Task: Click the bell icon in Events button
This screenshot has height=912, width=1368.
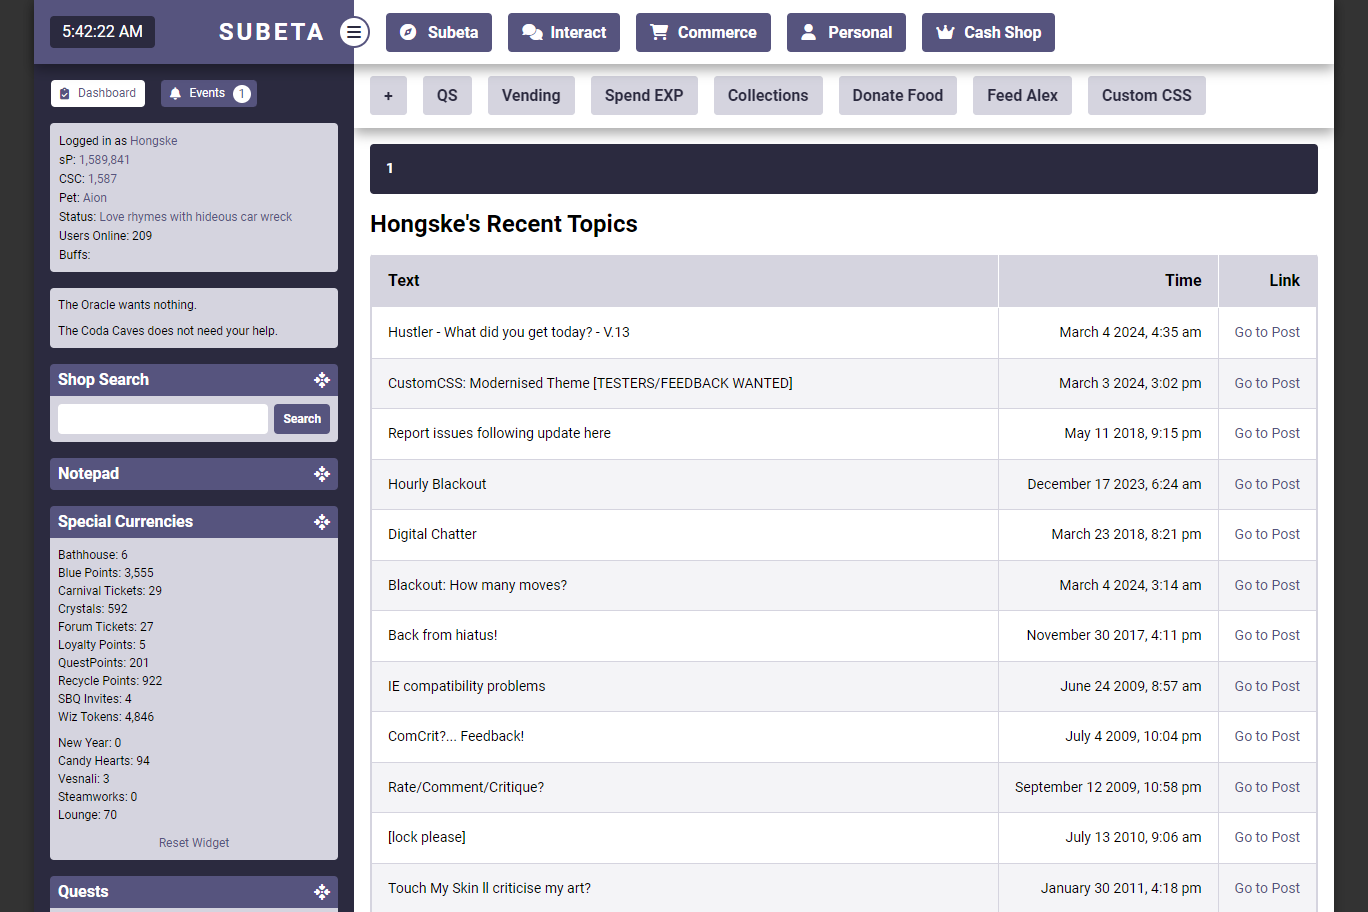Action: pos(176,94)
